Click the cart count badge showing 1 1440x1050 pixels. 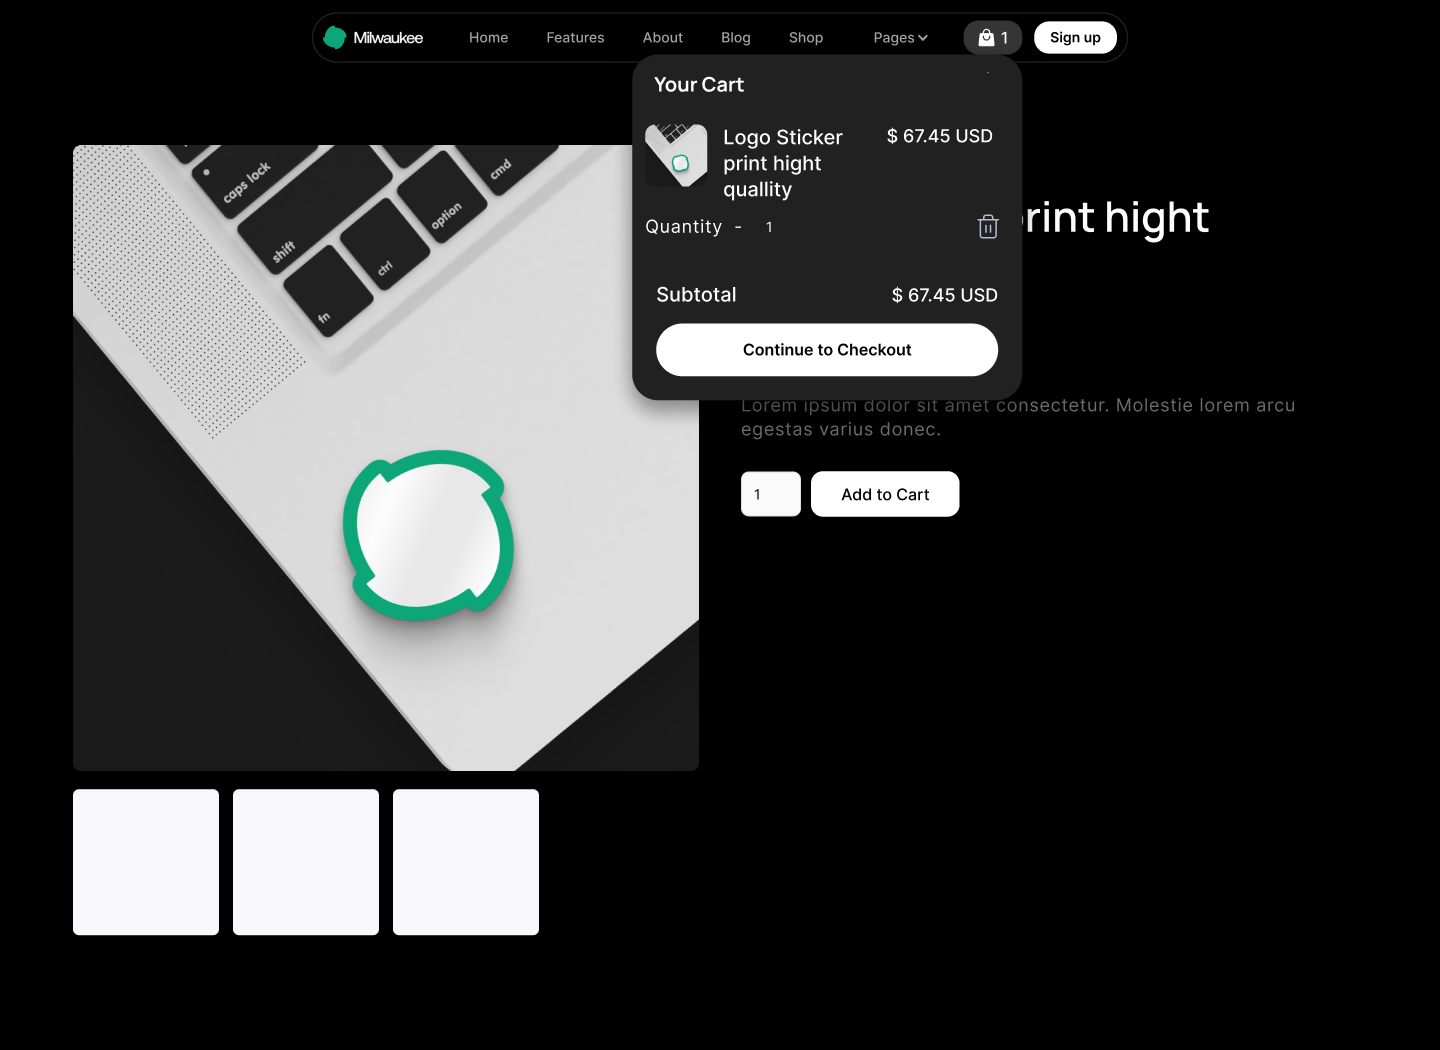1004,37
